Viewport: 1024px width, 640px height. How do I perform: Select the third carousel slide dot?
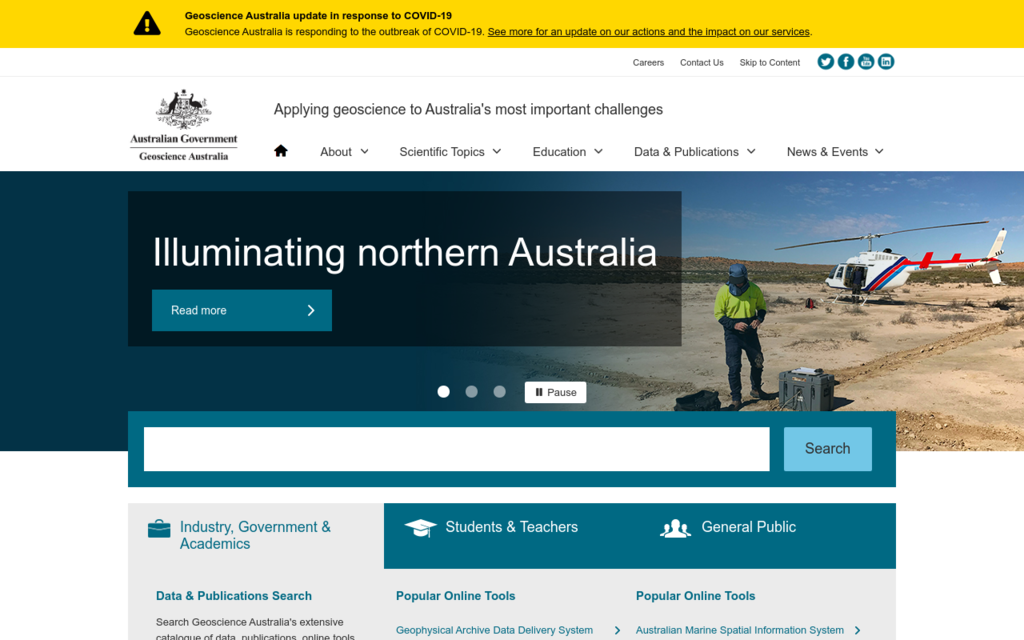pos(499,391)
